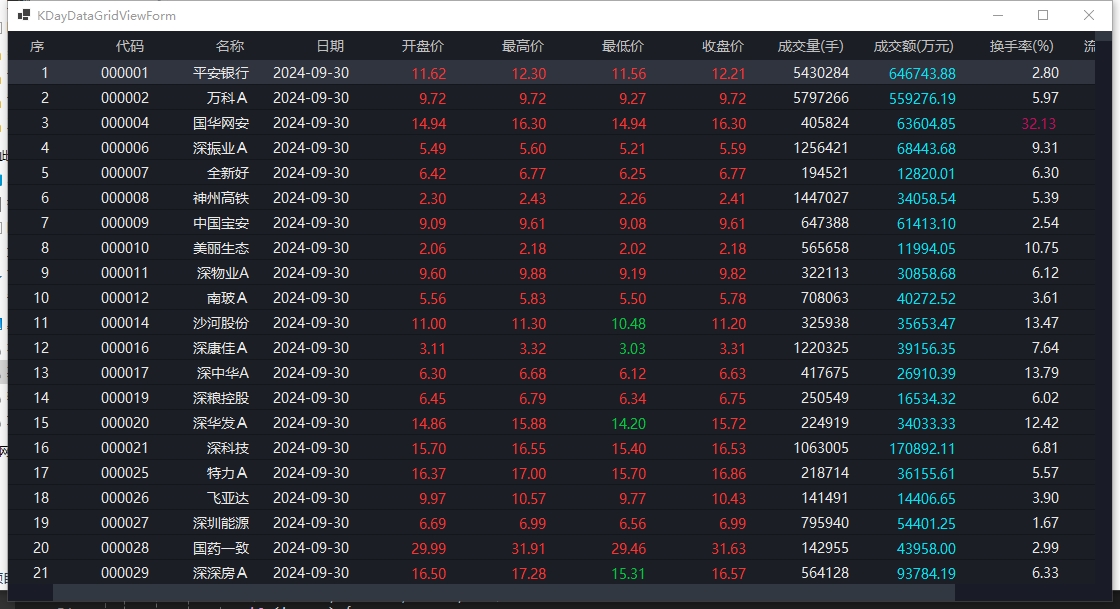Click the 最高价 column header
This screenshot has height=609, width=1120.
[523, 46]
